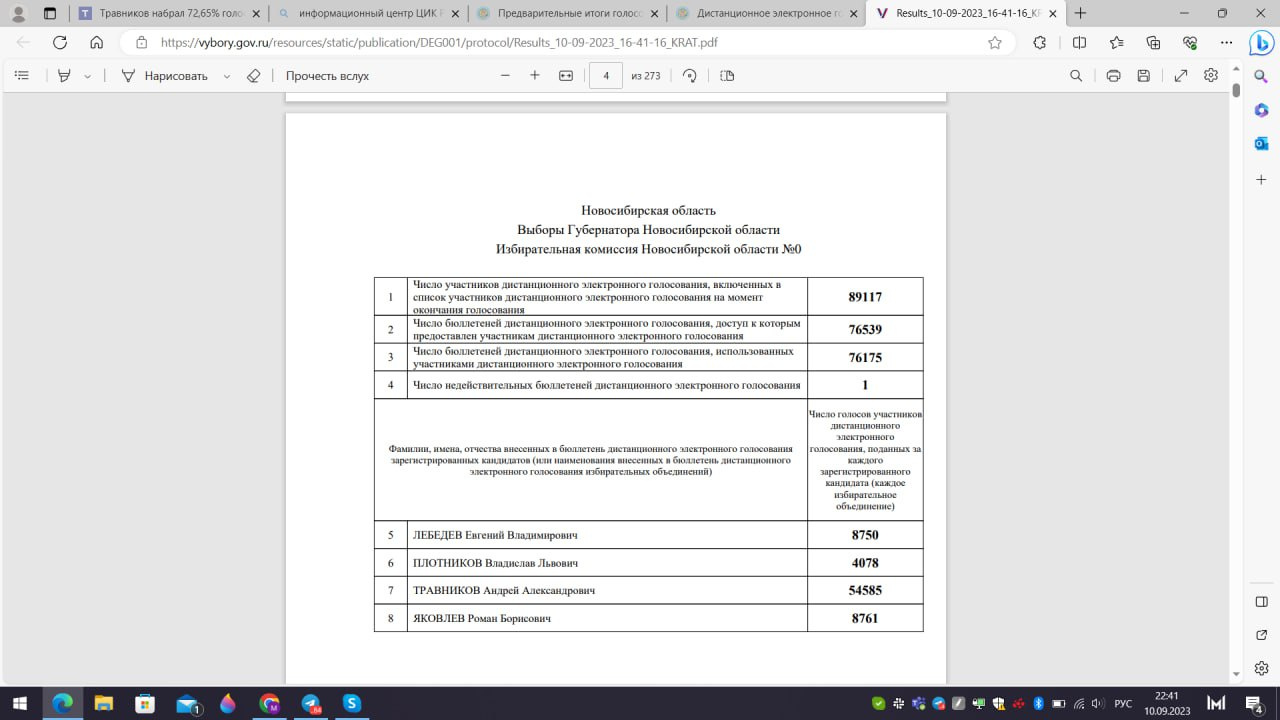Click Прочесть вслух read aloud button
Screen dimensions: 1280x720
click(x=327, y=76)
